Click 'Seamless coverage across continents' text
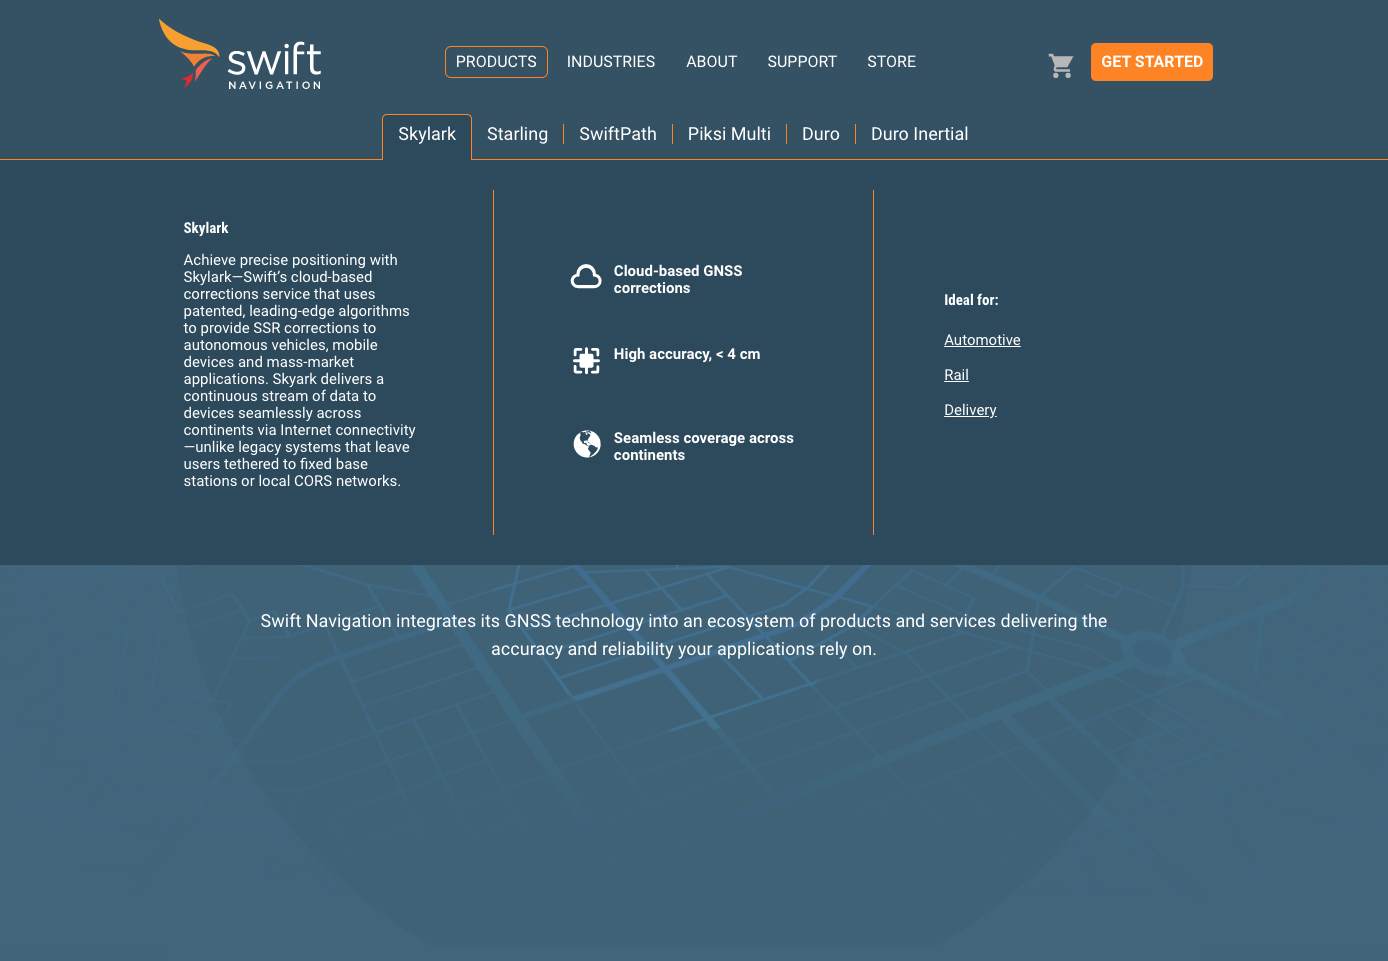Screen dimensions: 1388x961 point(704,446)
